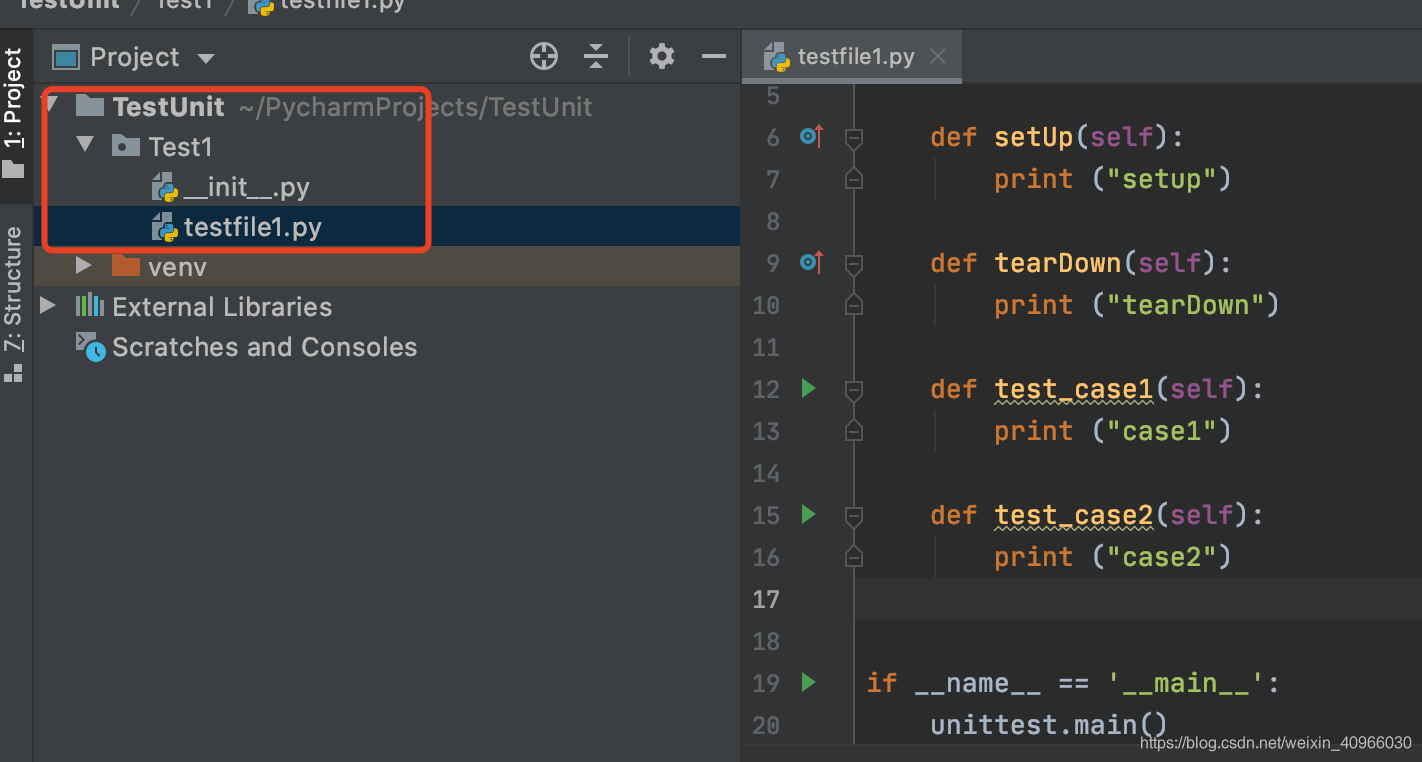Screen dimensions: 1422x762
Task: Click the unittest.main() call
Action: click(x=1049, y=725)
